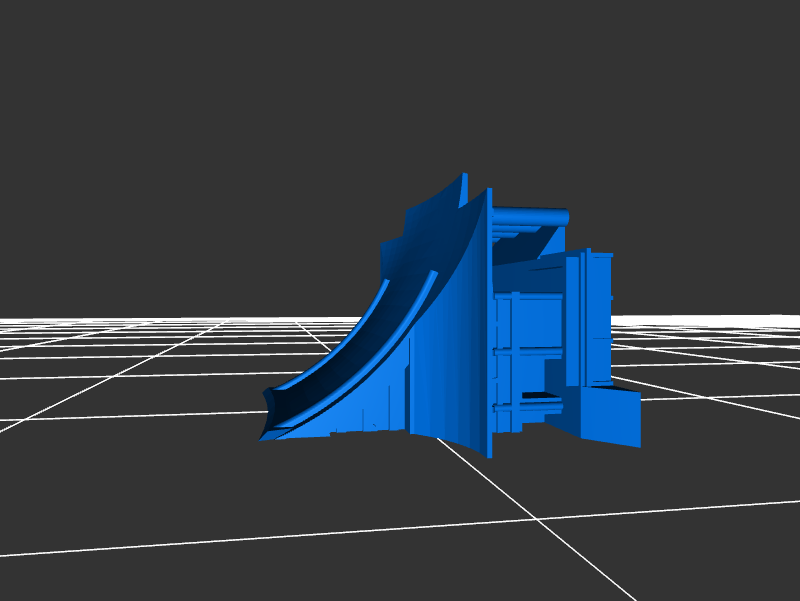The height and width of the screenshot is (601, 800).
Task: Click the rectangular box at model's lower right
Action: pos(612,416)
